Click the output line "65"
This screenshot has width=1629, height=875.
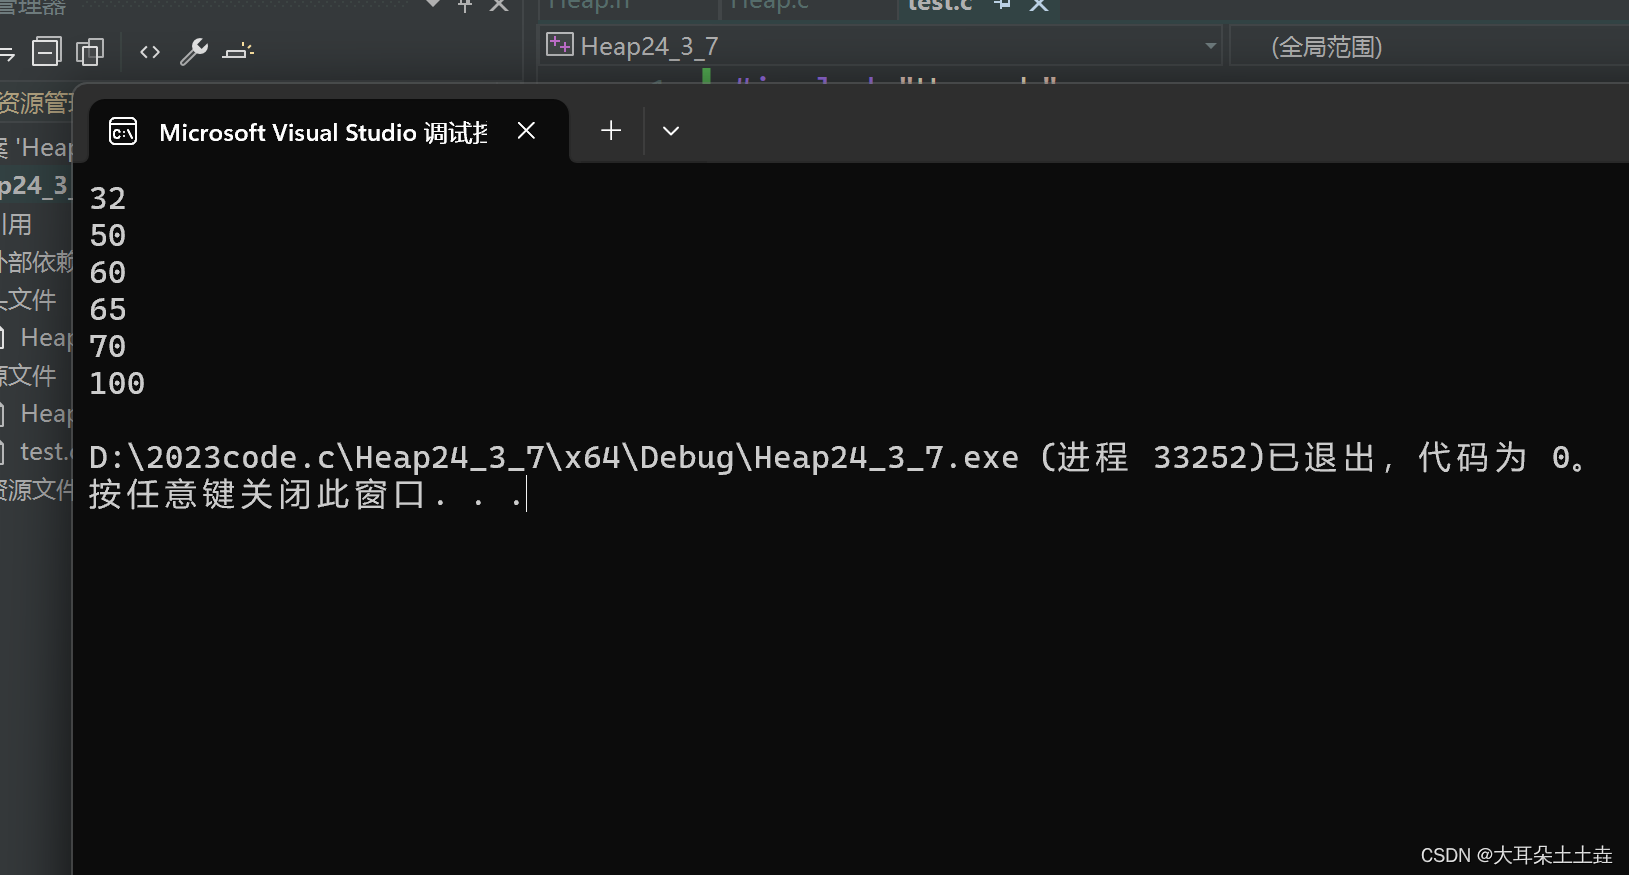(108, 309)
